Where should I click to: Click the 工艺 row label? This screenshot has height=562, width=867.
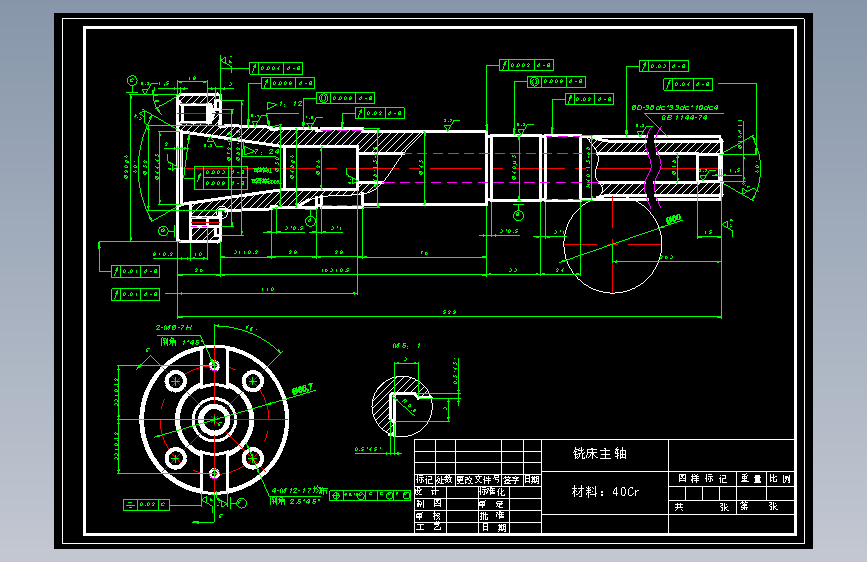[428, 527]
